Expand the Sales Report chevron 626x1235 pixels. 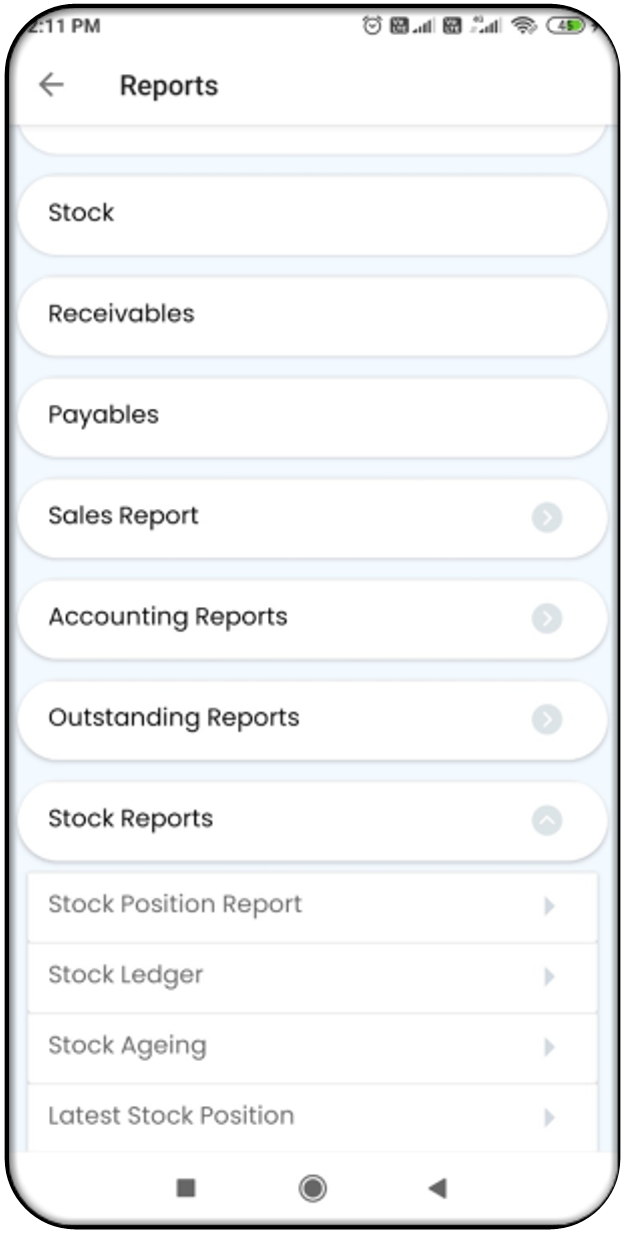point(546,517)
